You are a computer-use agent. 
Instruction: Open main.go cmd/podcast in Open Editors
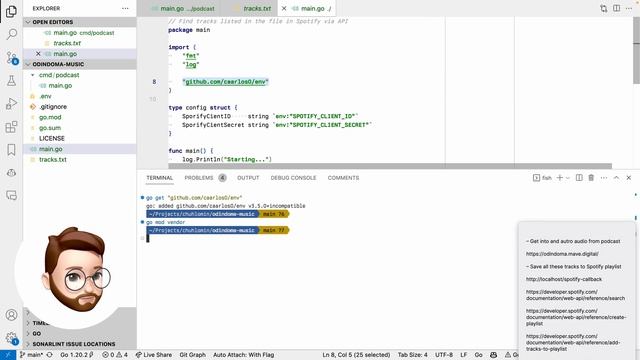pos(80,33)
